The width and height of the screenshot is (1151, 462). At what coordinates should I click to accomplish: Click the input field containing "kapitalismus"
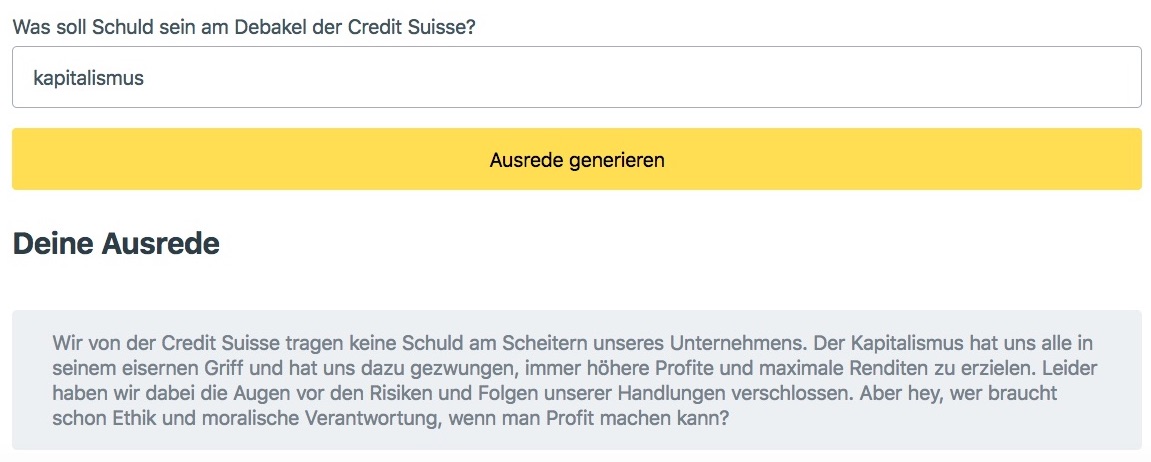(x=576, y=77)
